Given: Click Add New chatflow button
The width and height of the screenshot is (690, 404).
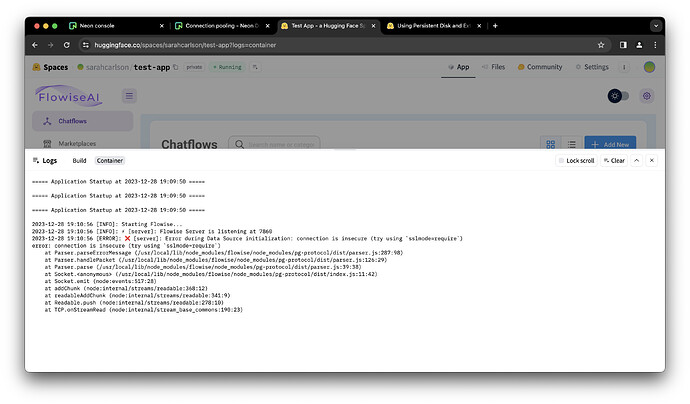Looking at the screenshot, I should 610,144.
